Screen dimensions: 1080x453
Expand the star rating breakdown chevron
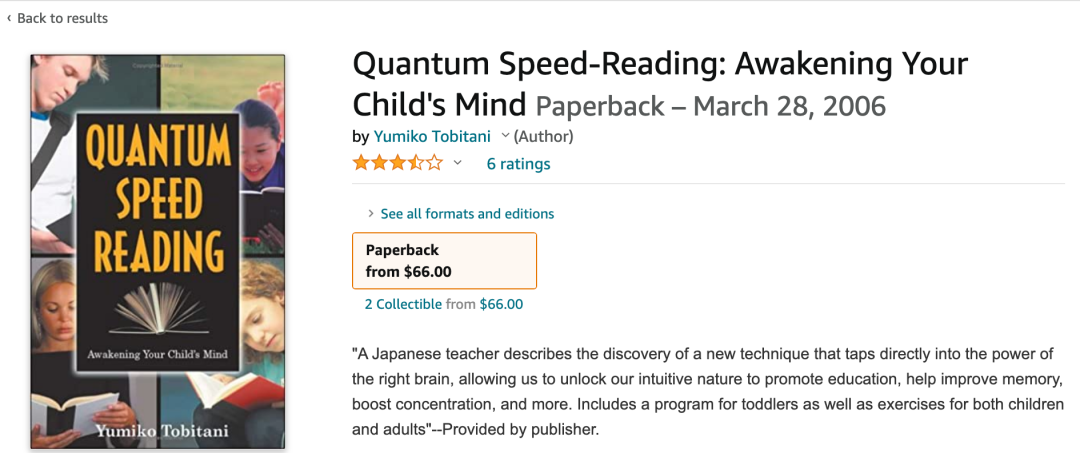click(458, 163)
